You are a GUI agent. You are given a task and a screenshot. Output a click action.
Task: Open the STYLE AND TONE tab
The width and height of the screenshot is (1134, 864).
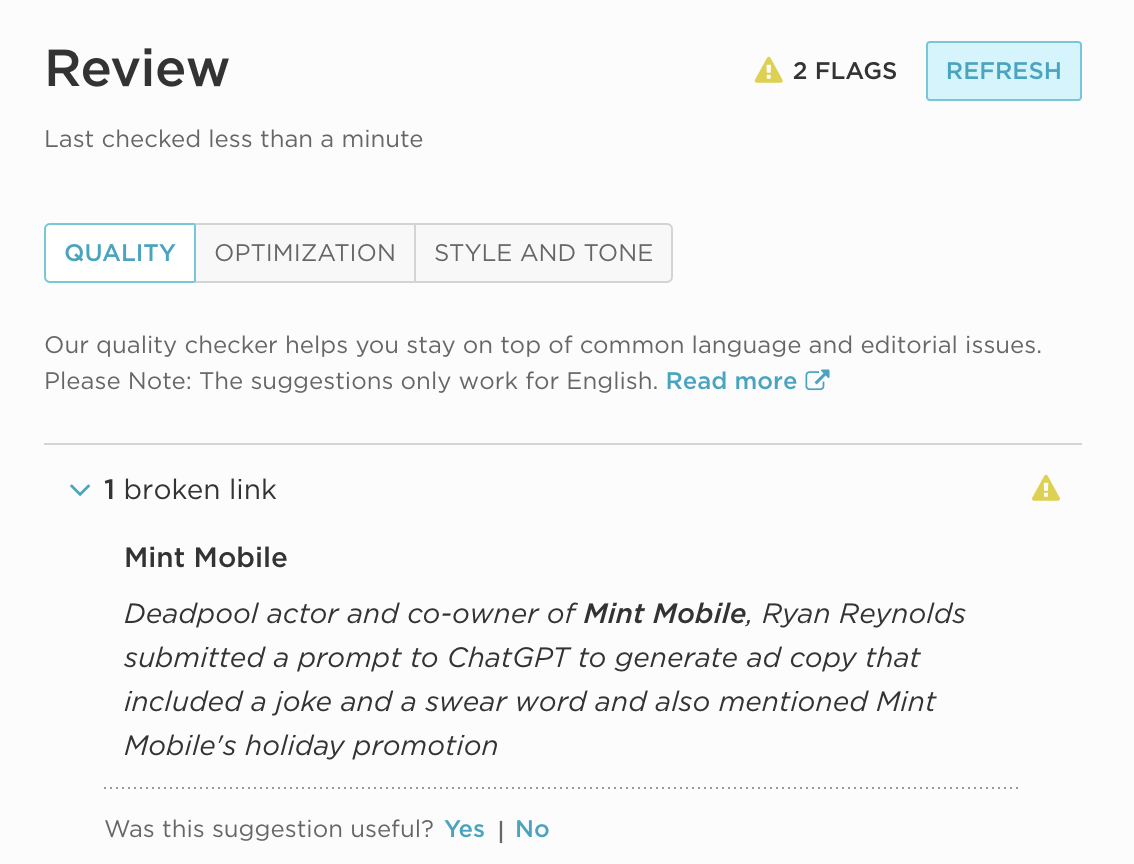point(543,253)
